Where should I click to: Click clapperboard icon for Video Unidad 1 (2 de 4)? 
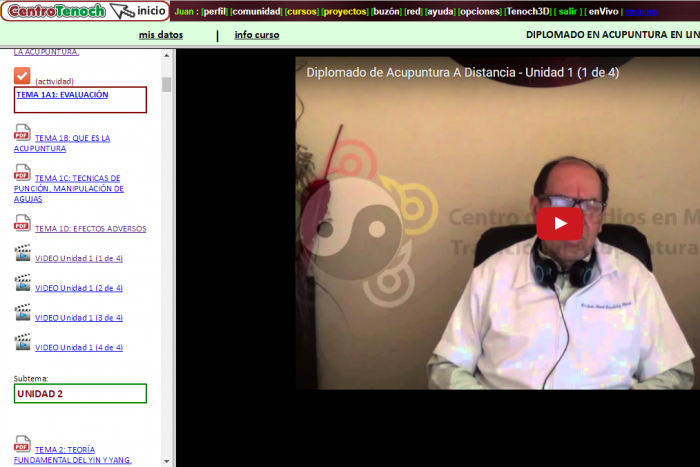(x=22, y=284)
